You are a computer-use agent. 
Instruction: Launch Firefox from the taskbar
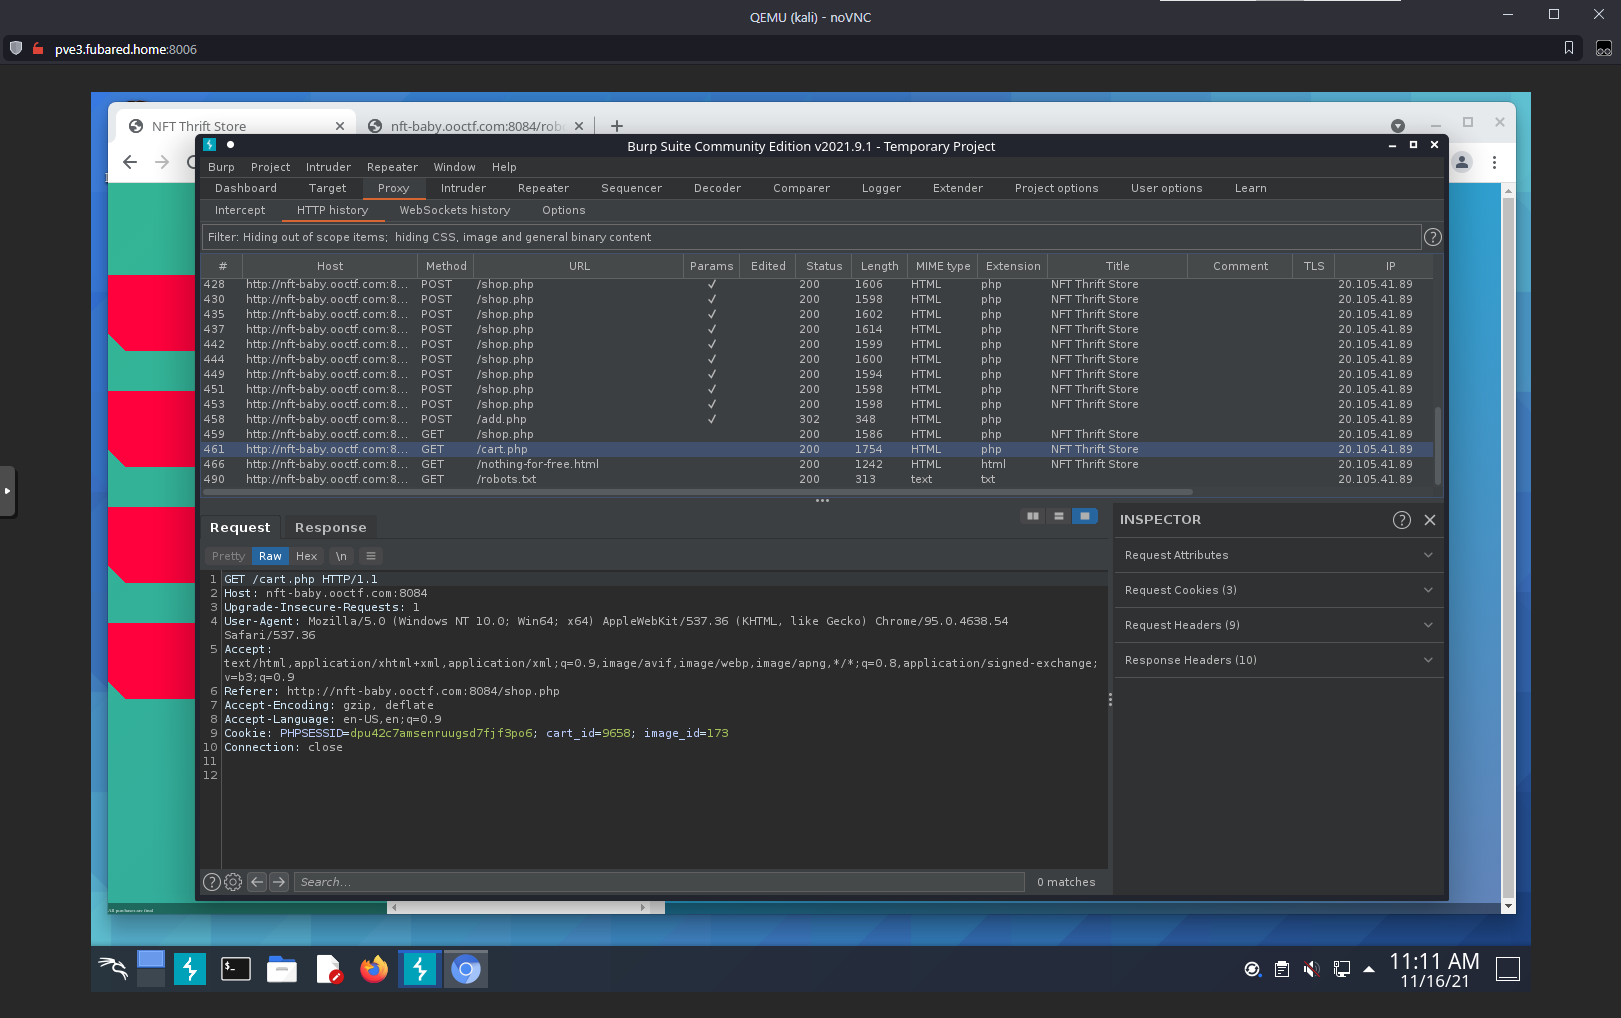[x=374, y=968]
